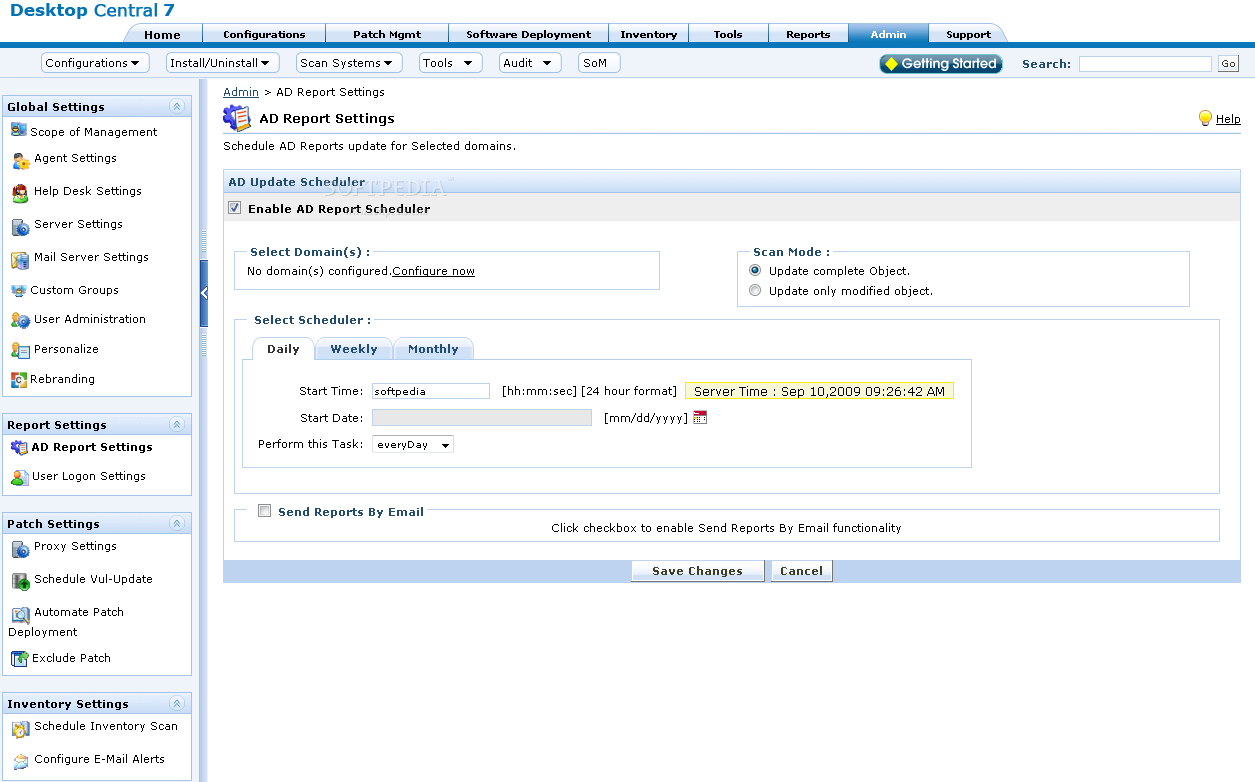Click the Custom Groups icon
Screen dimensions: 1255x782
(x=20, y=291)
